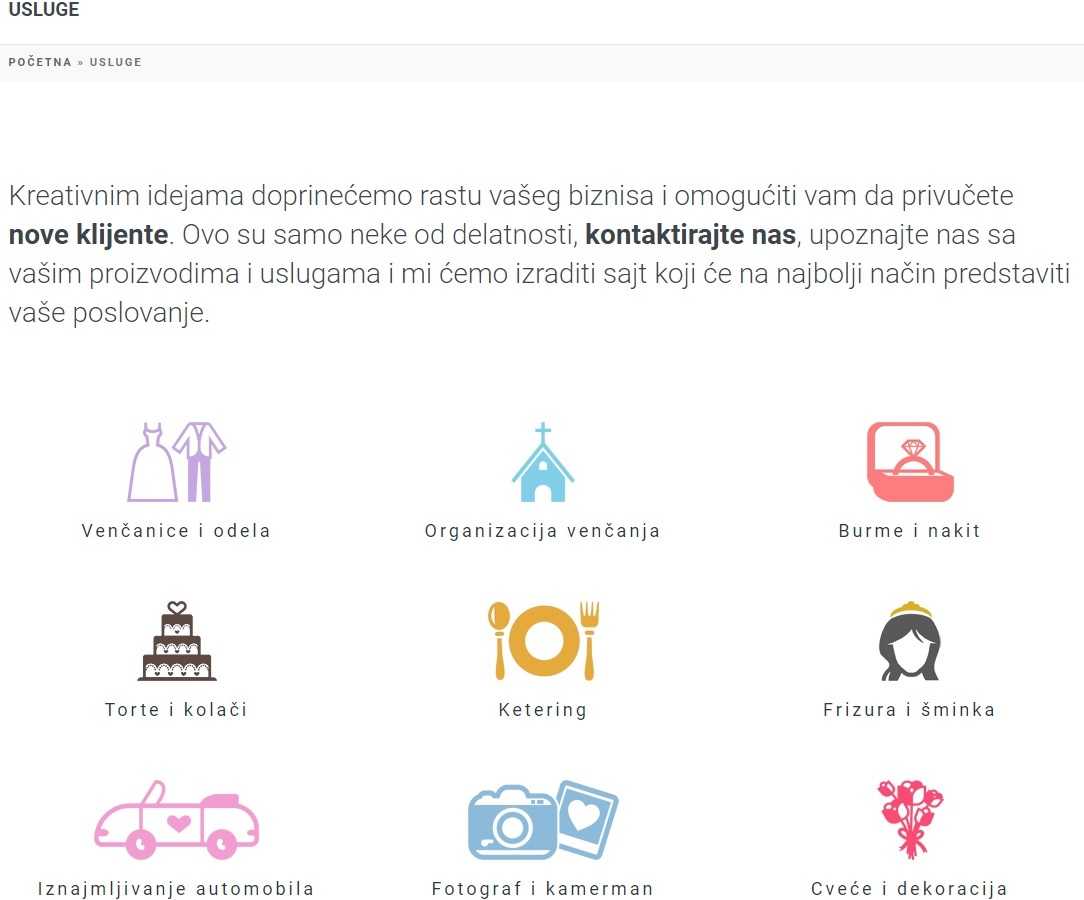The width and height of the screenshot is (1084, 900).
Task: Click the pink wedding car icon
Action: 176,820
